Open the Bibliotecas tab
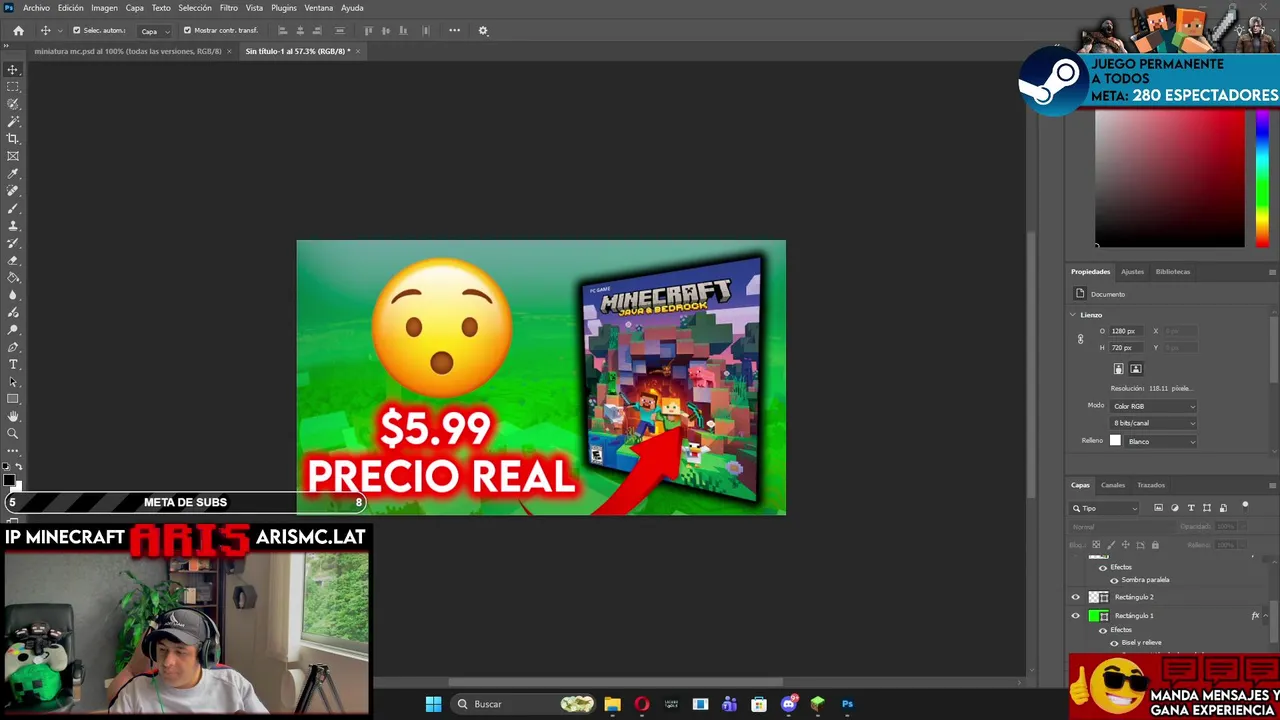 point(1173,272)
